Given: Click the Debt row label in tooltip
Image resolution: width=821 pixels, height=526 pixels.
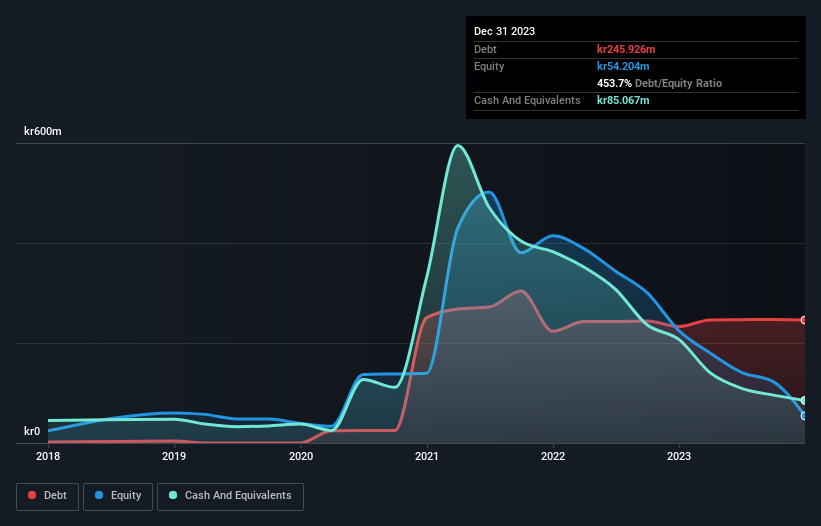Looking at the screenshot, I should coord(485,49).
